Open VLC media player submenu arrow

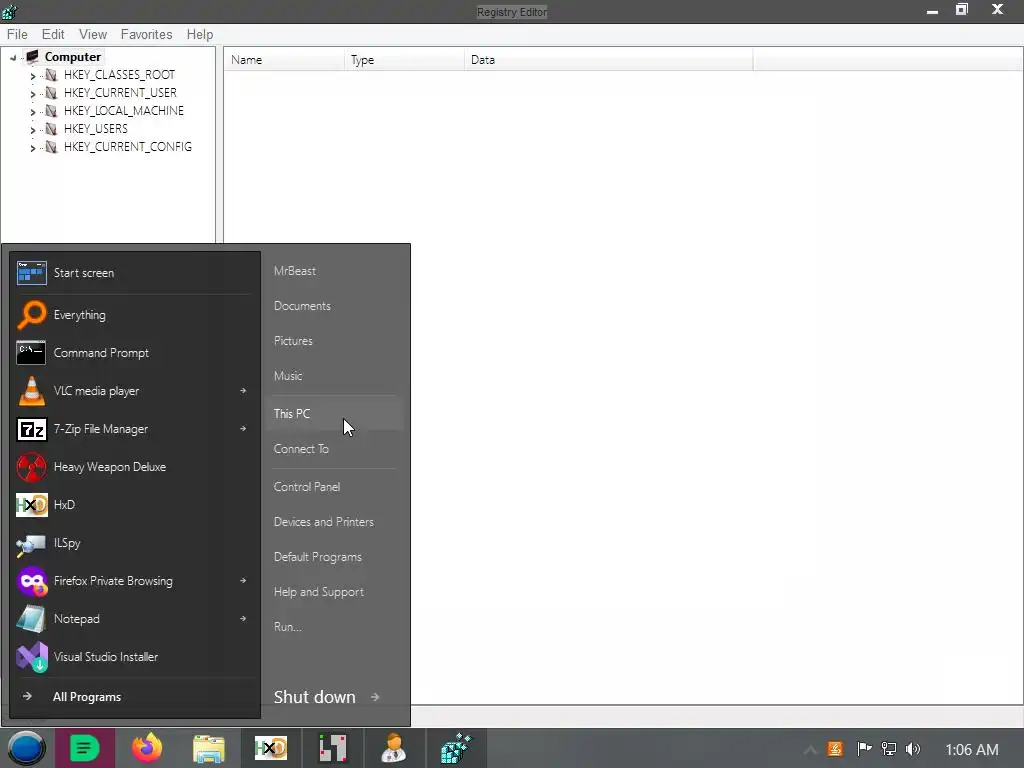[x=243, y=391]
